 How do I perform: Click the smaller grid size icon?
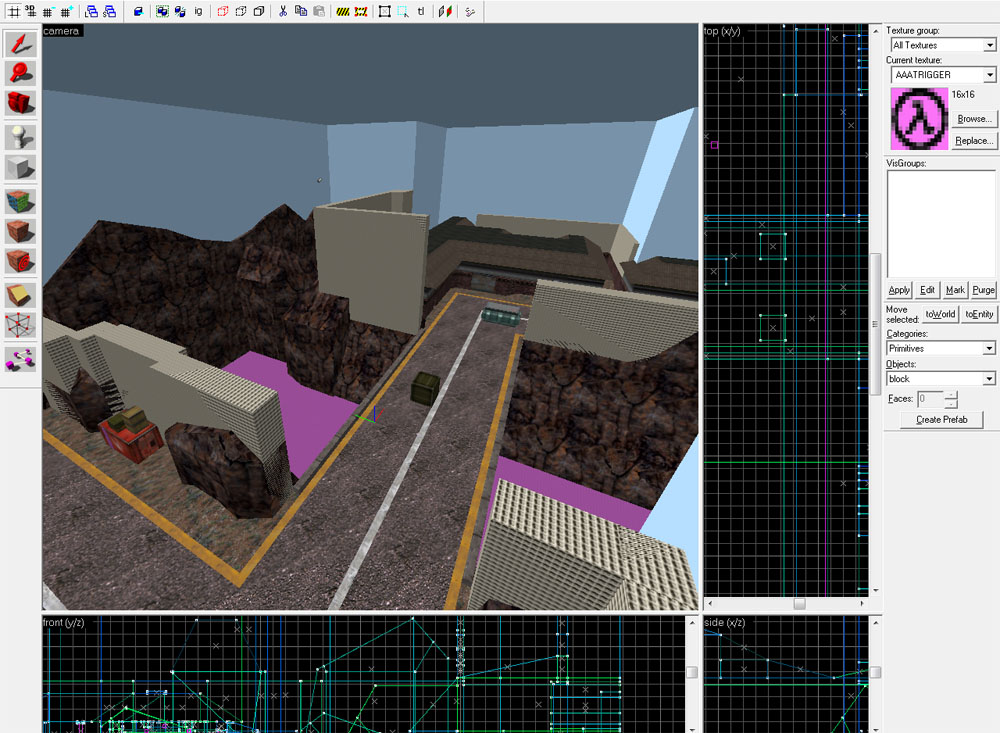tap(48, 11)
